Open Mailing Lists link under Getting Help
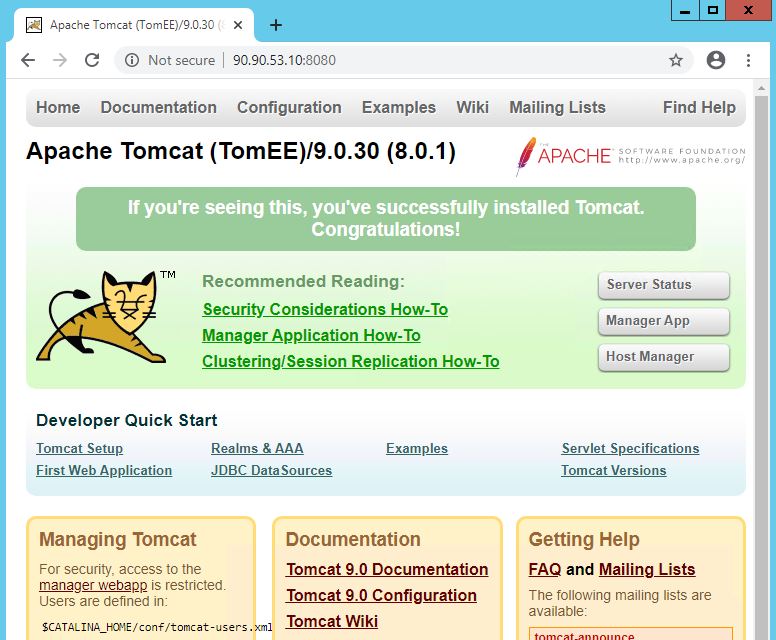This screenshot has width=776, height=640. pyautogui.click(x=647, y=569)
